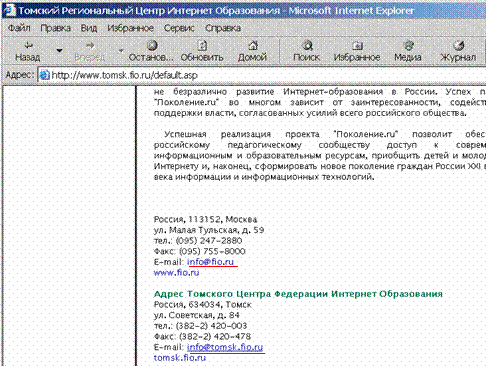Open the Назад history dropdown arrow
The image size is (486, 366).
coord(59,51)
